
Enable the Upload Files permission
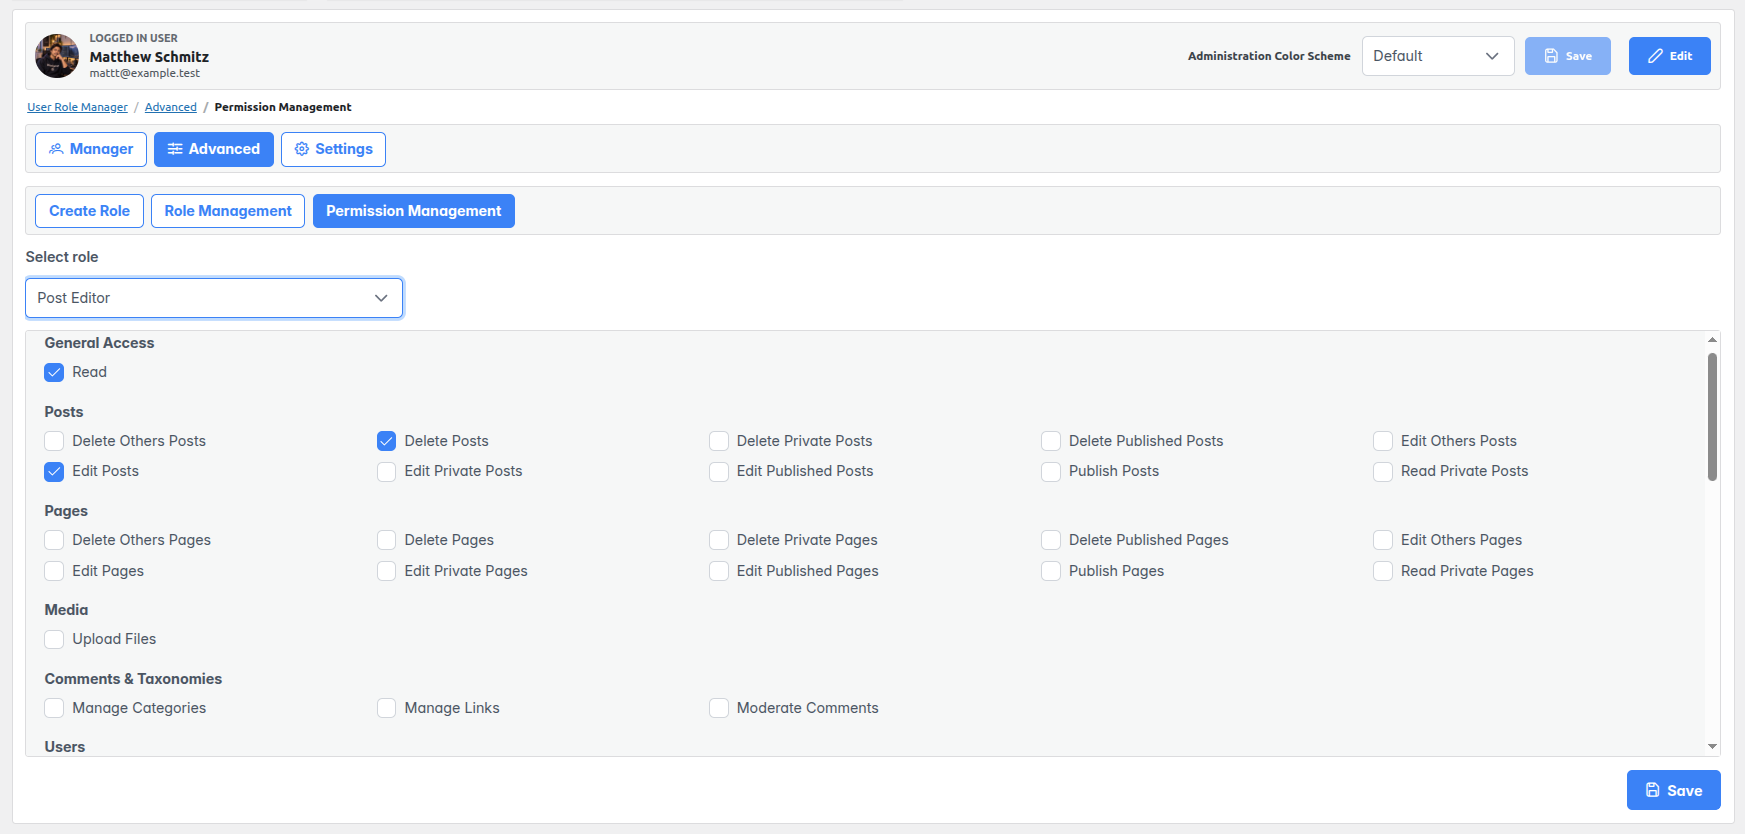[54, 639]
